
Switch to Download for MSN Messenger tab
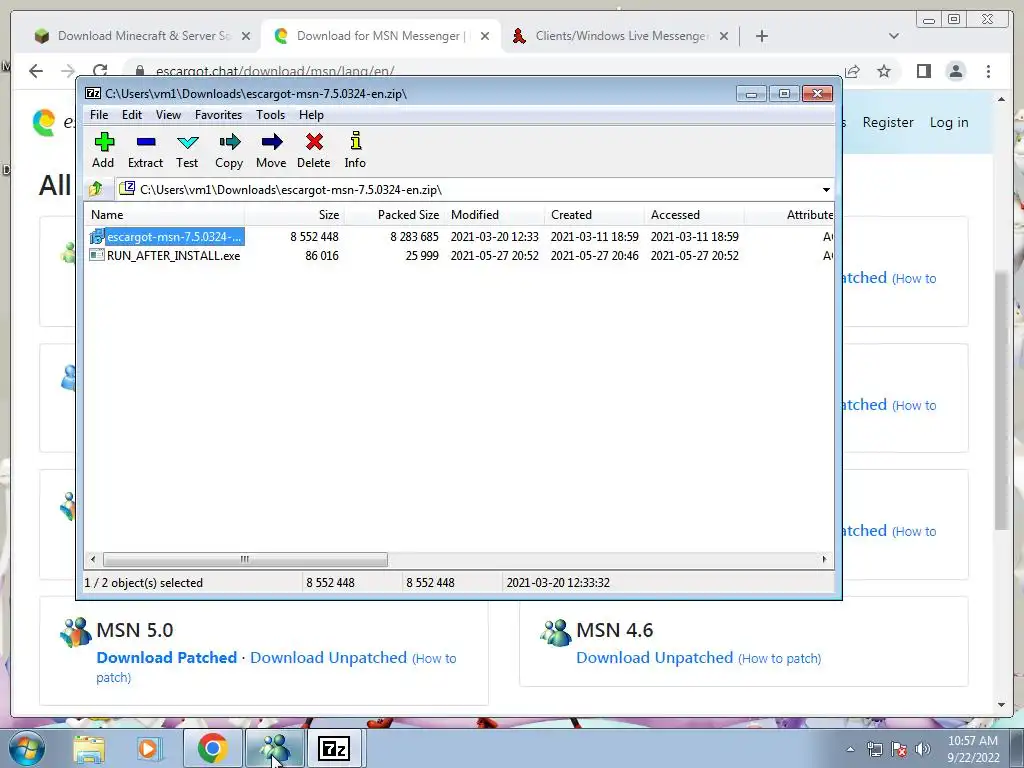(381, 36)
